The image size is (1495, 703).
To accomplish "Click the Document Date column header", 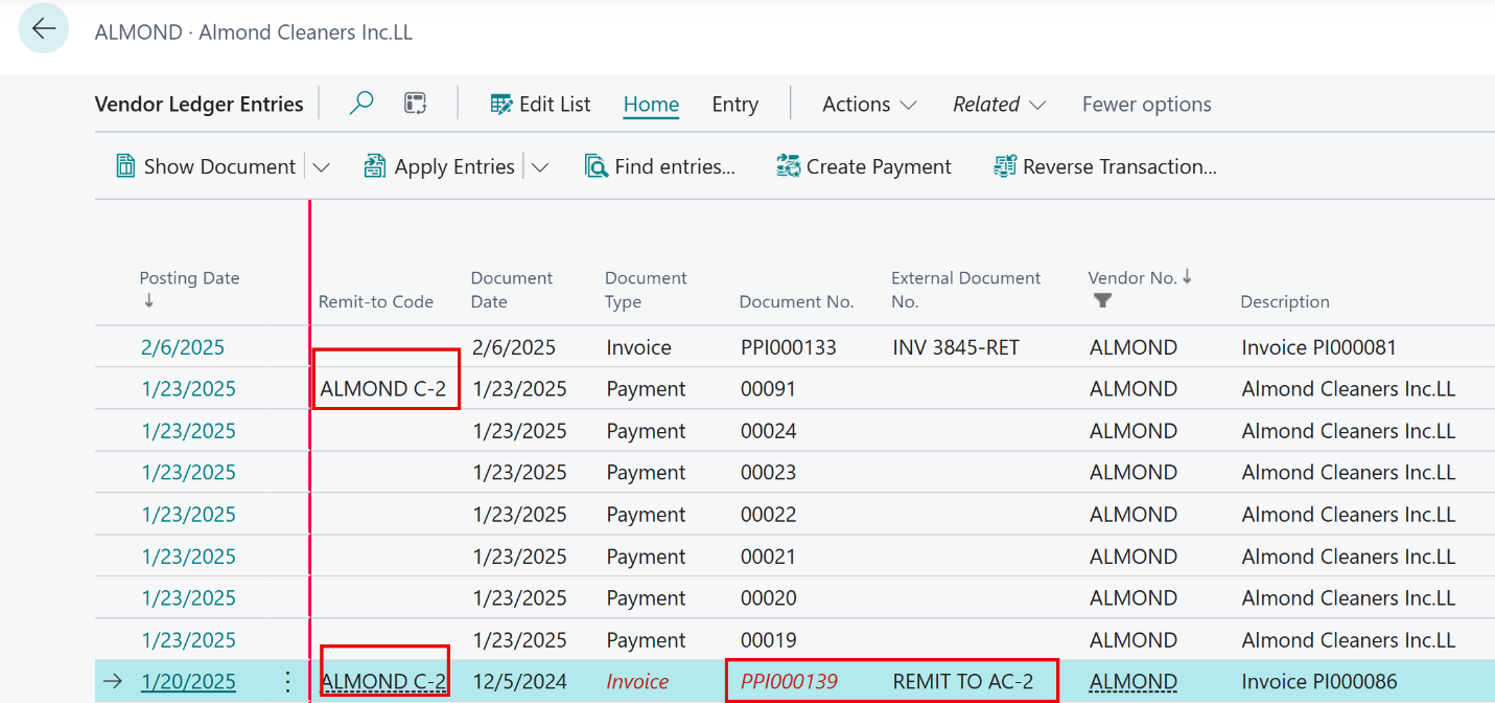I will [512, 289].
